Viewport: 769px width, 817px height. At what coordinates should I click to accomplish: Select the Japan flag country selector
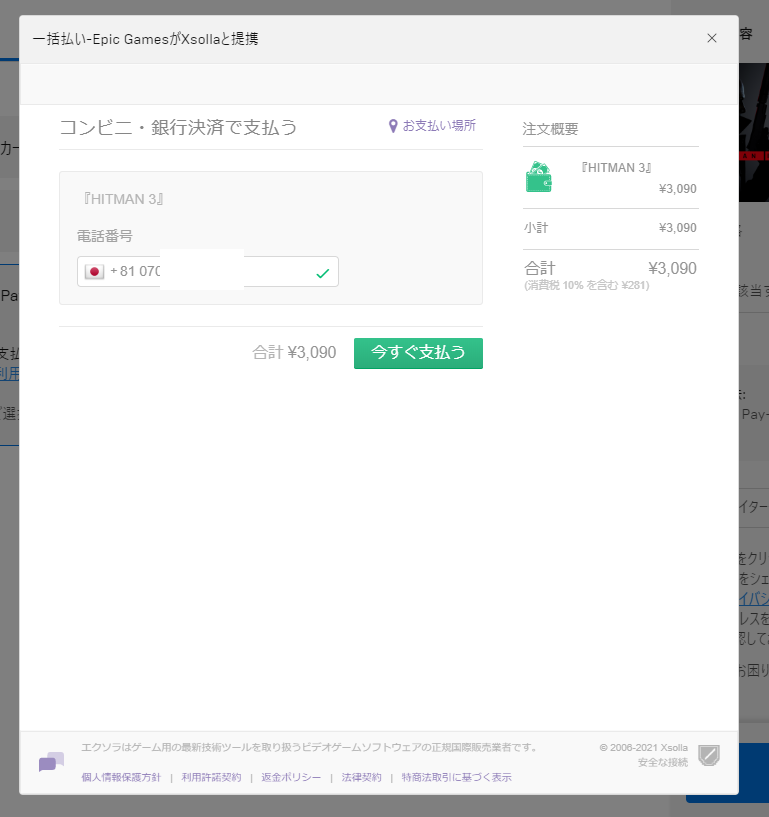[x=94, y=271]
